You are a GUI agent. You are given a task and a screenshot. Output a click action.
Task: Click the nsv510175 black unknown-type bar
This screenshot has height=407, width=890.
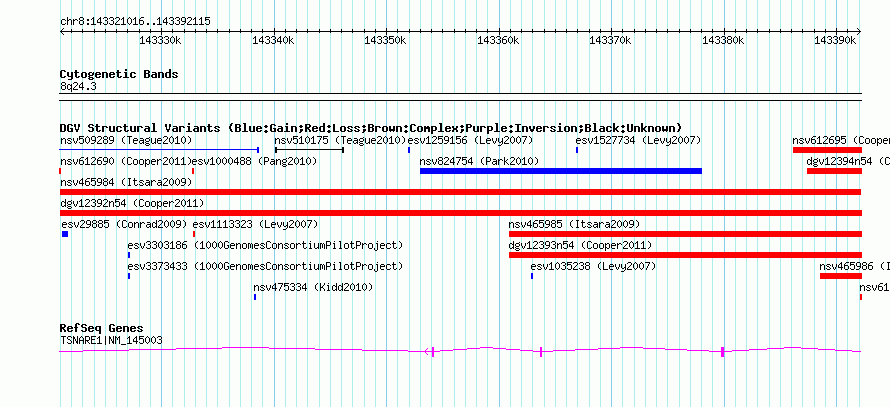(309, 150)
